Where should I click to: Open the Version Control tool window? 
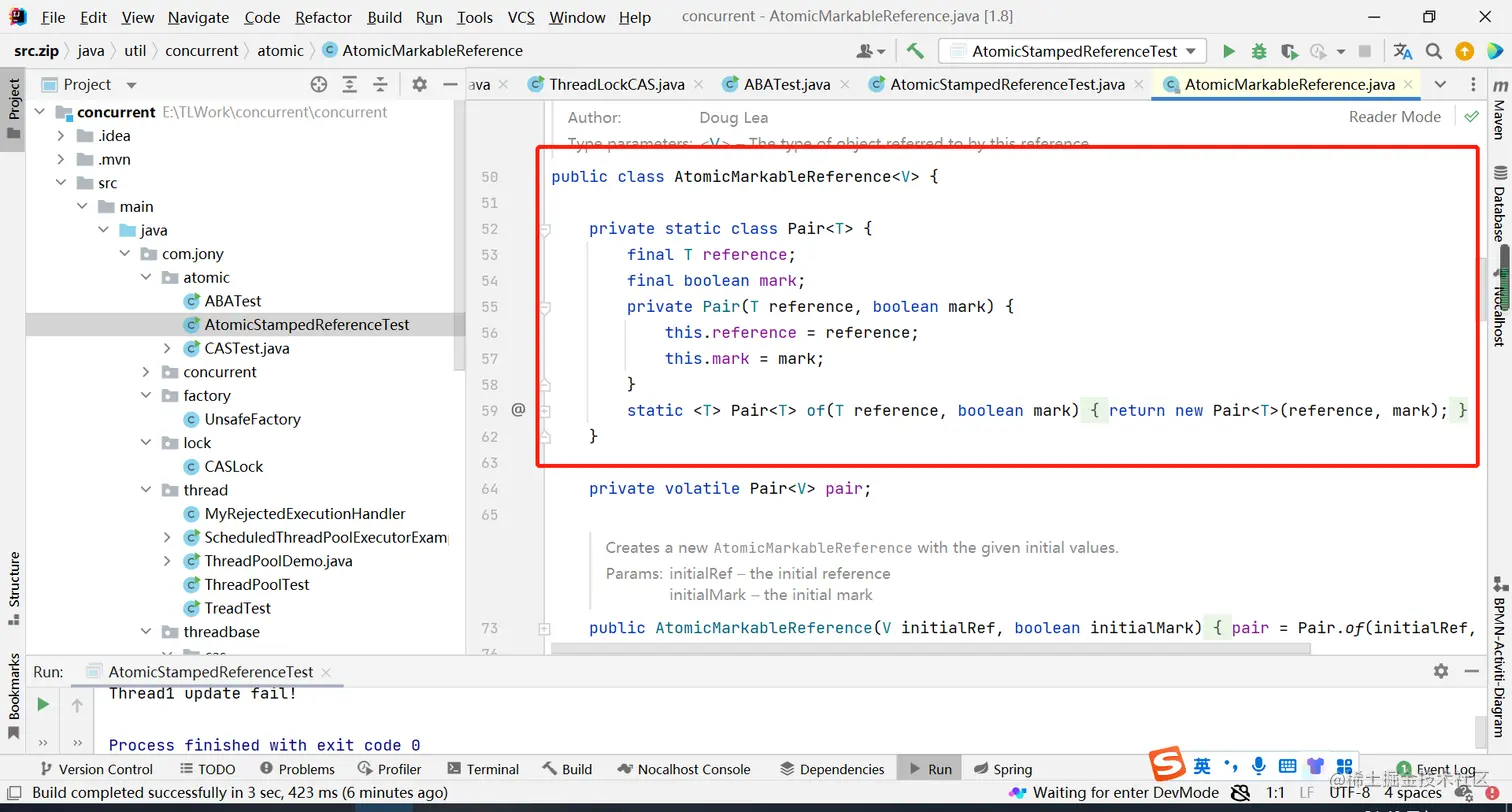pos(96,769)
